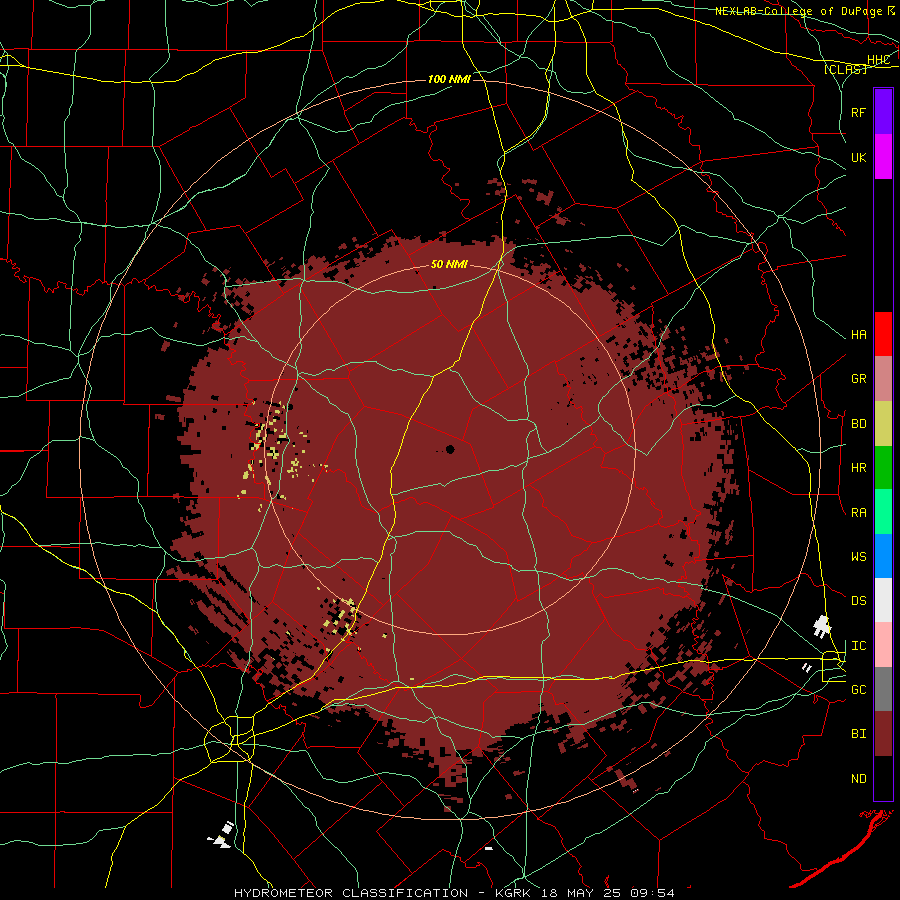The image size is (900, 900).
Task: Click the HA legend label
Action: [859, 335]
